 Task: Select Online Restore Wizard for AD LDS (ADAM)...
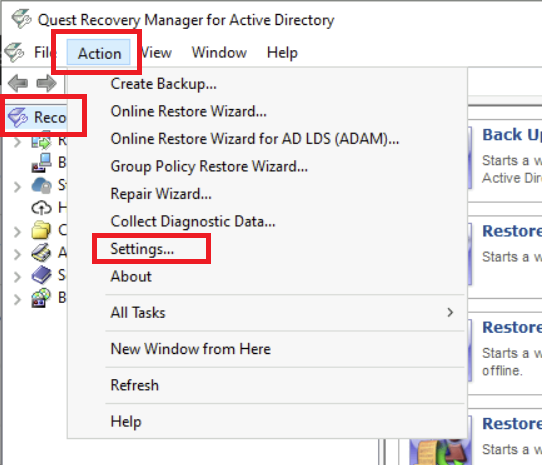point(267,139)
